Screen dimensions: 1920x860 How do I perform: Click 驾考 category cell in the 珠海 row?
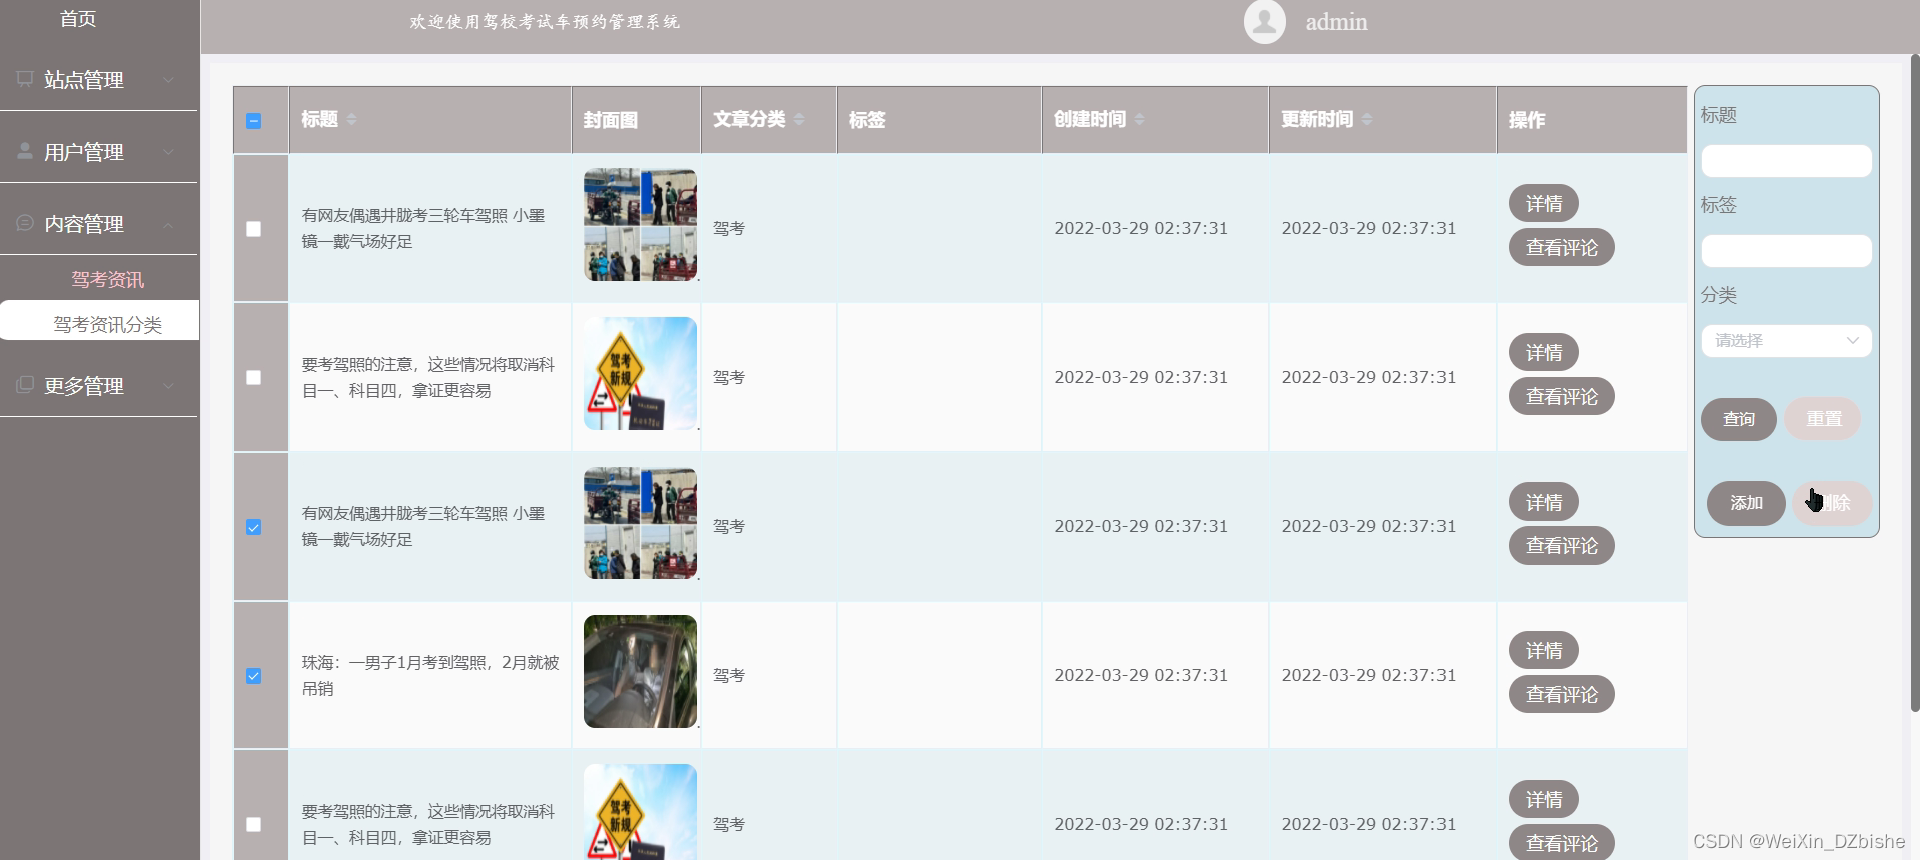click(729, 676)
